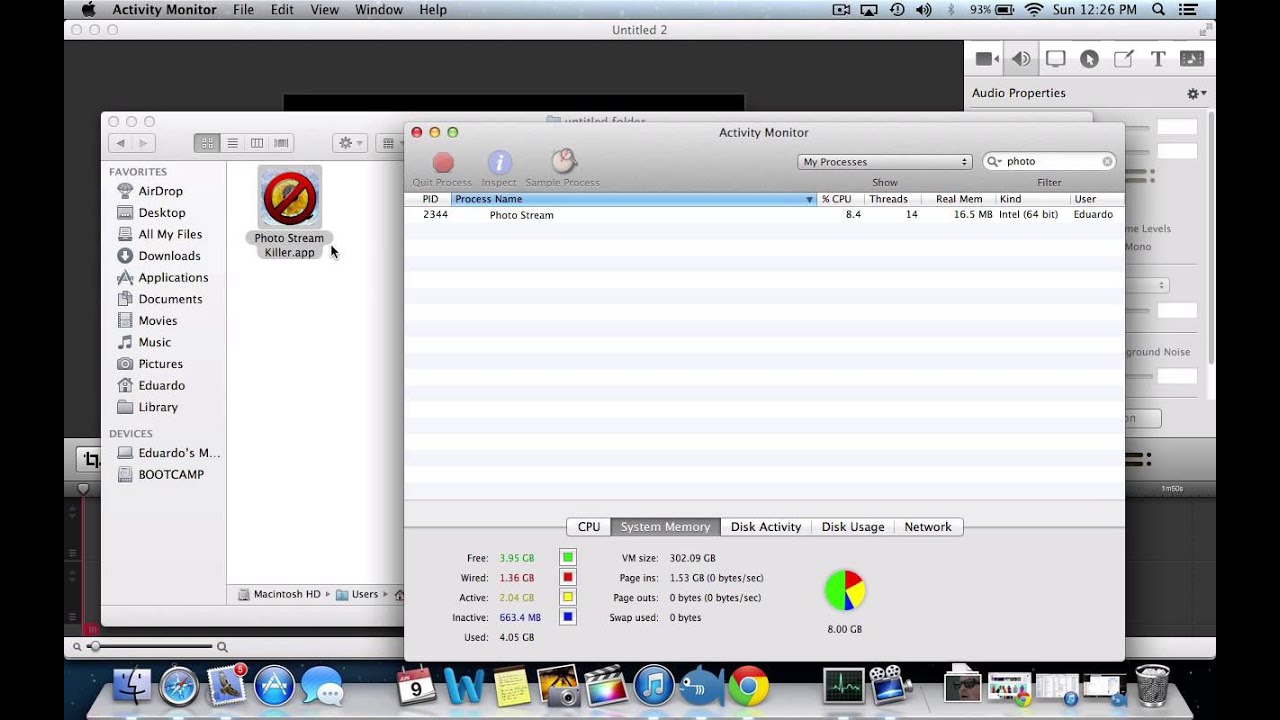The height and width of the screenshot is (720, 1280).
Task: Select crop tool in video editor
Action: (91, 460)
